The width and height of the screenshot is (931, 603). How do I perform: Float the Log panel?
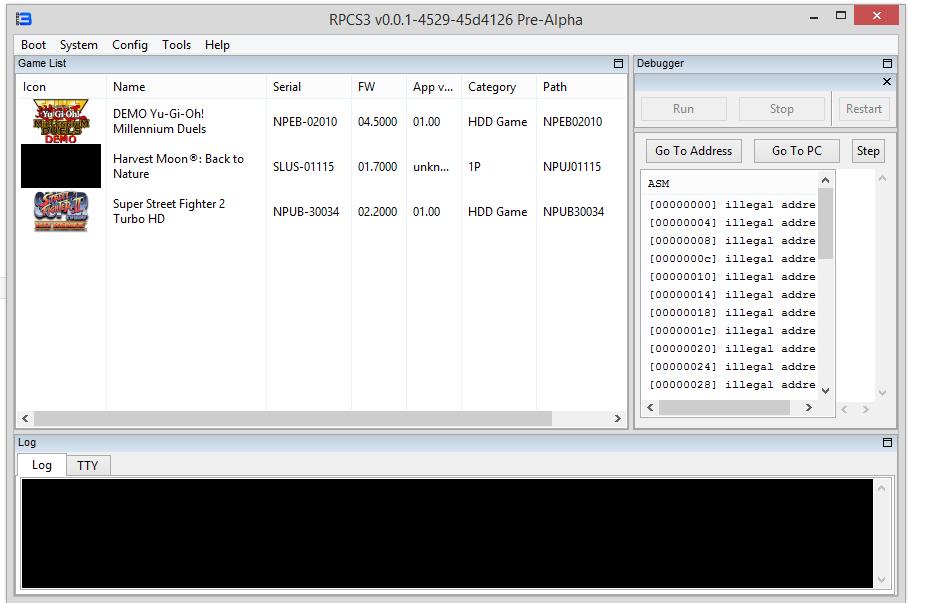pyautogui.click(x=888, y=443)
